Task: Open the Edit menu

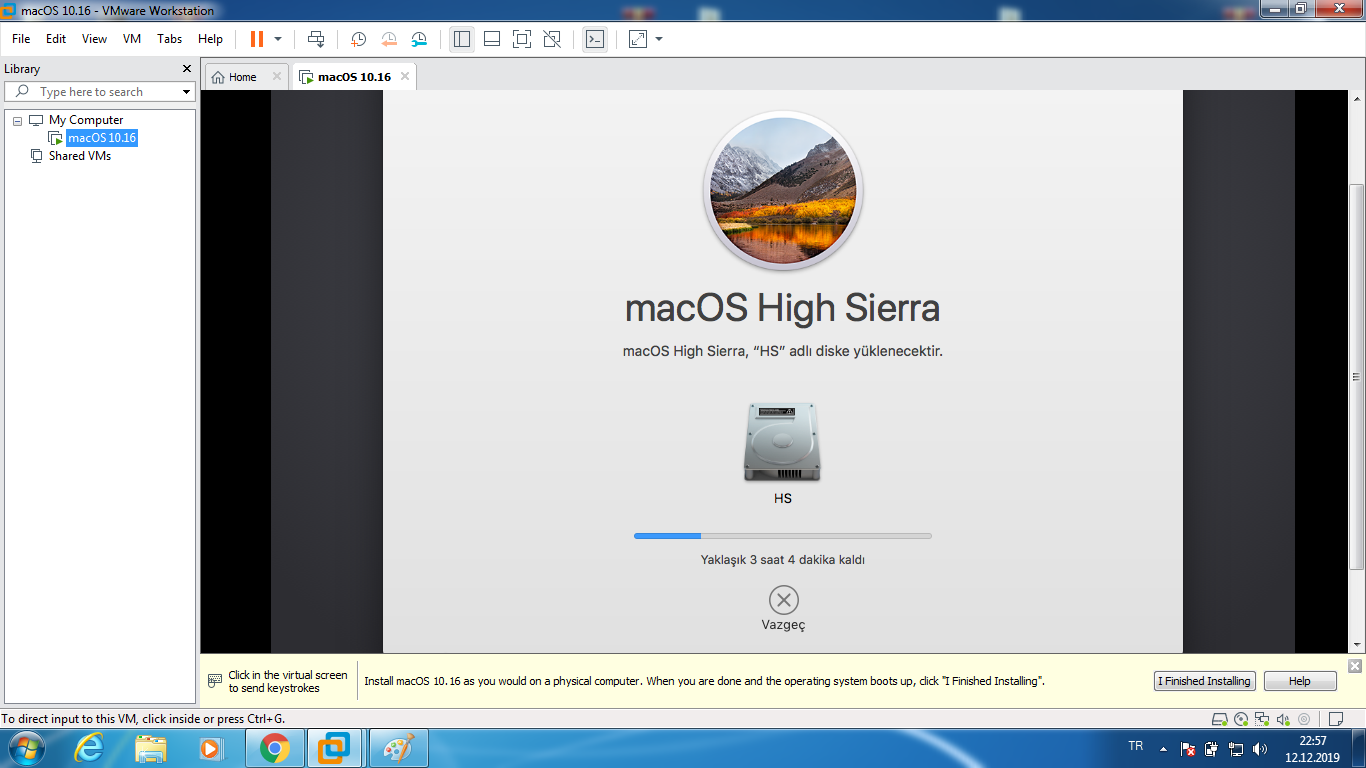Action: [56, 39]
